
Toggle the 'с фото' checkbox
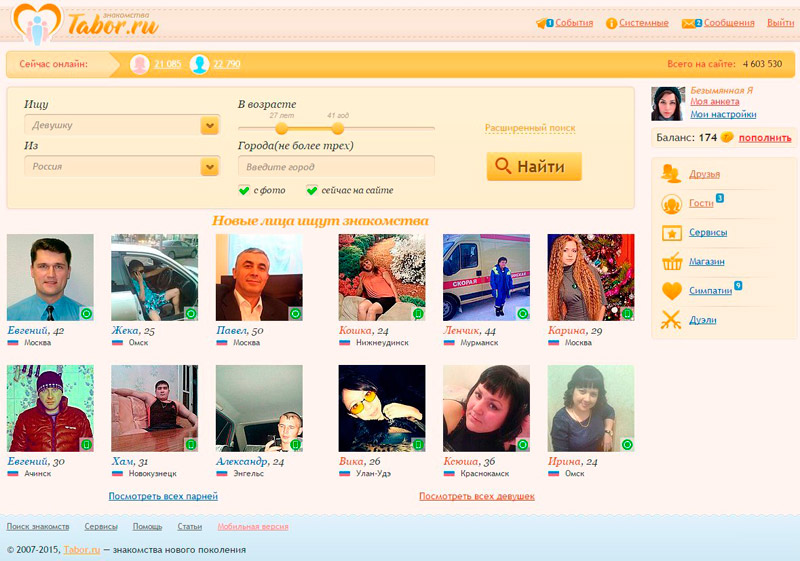tap(244, 190)
